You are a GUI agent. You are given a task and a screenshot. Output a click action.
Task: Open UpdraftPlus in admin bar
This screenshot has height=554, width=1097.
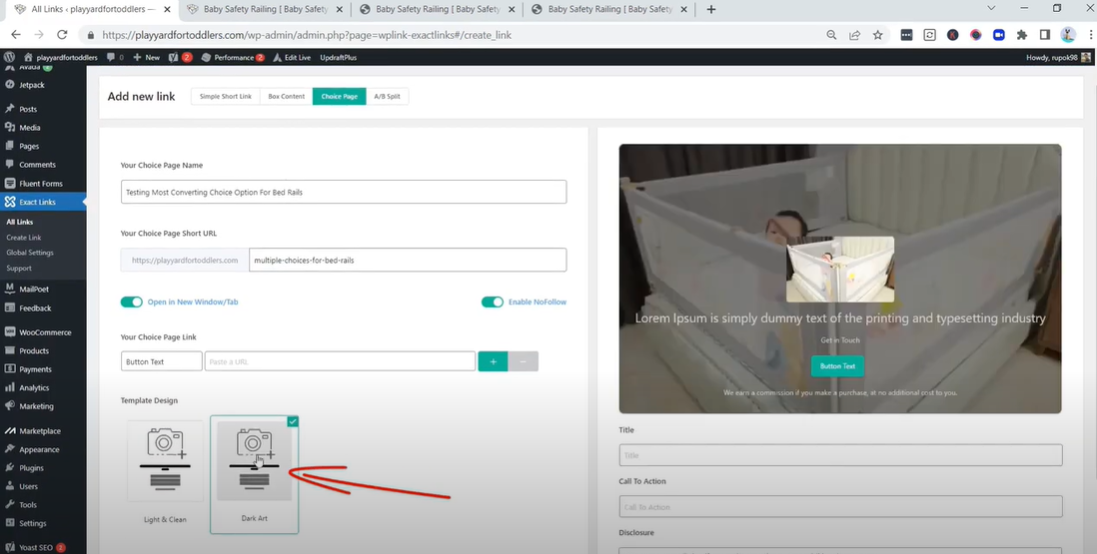point(339,57)
